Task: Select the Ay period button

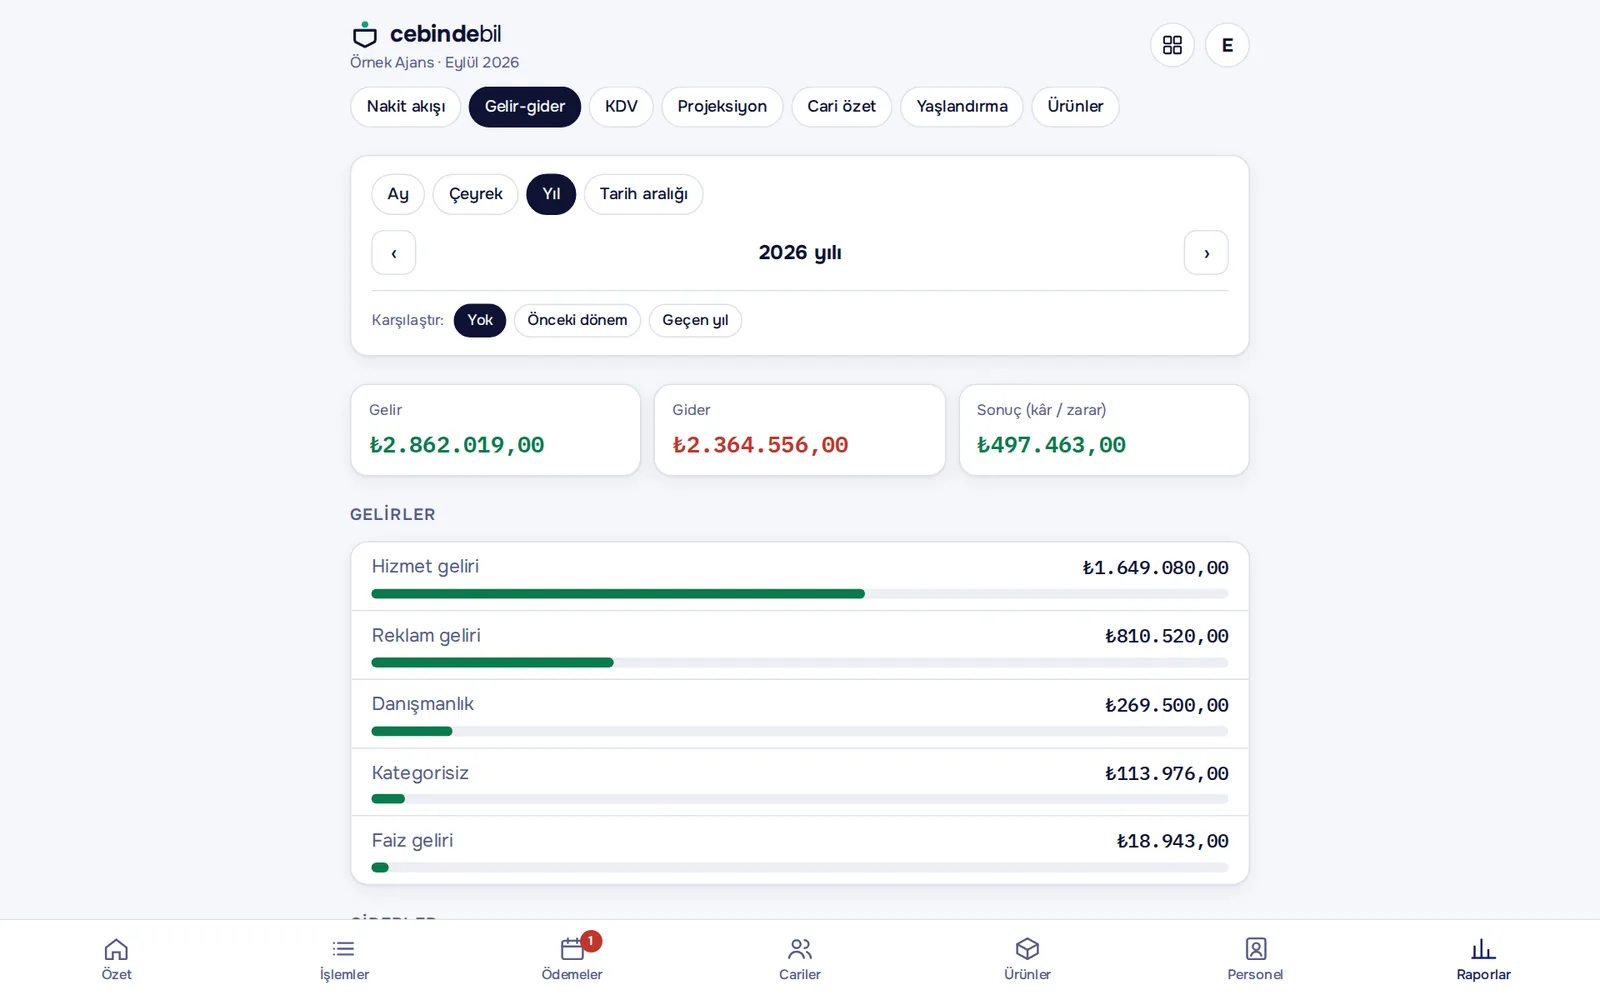Action: click(x=398, y=194)
